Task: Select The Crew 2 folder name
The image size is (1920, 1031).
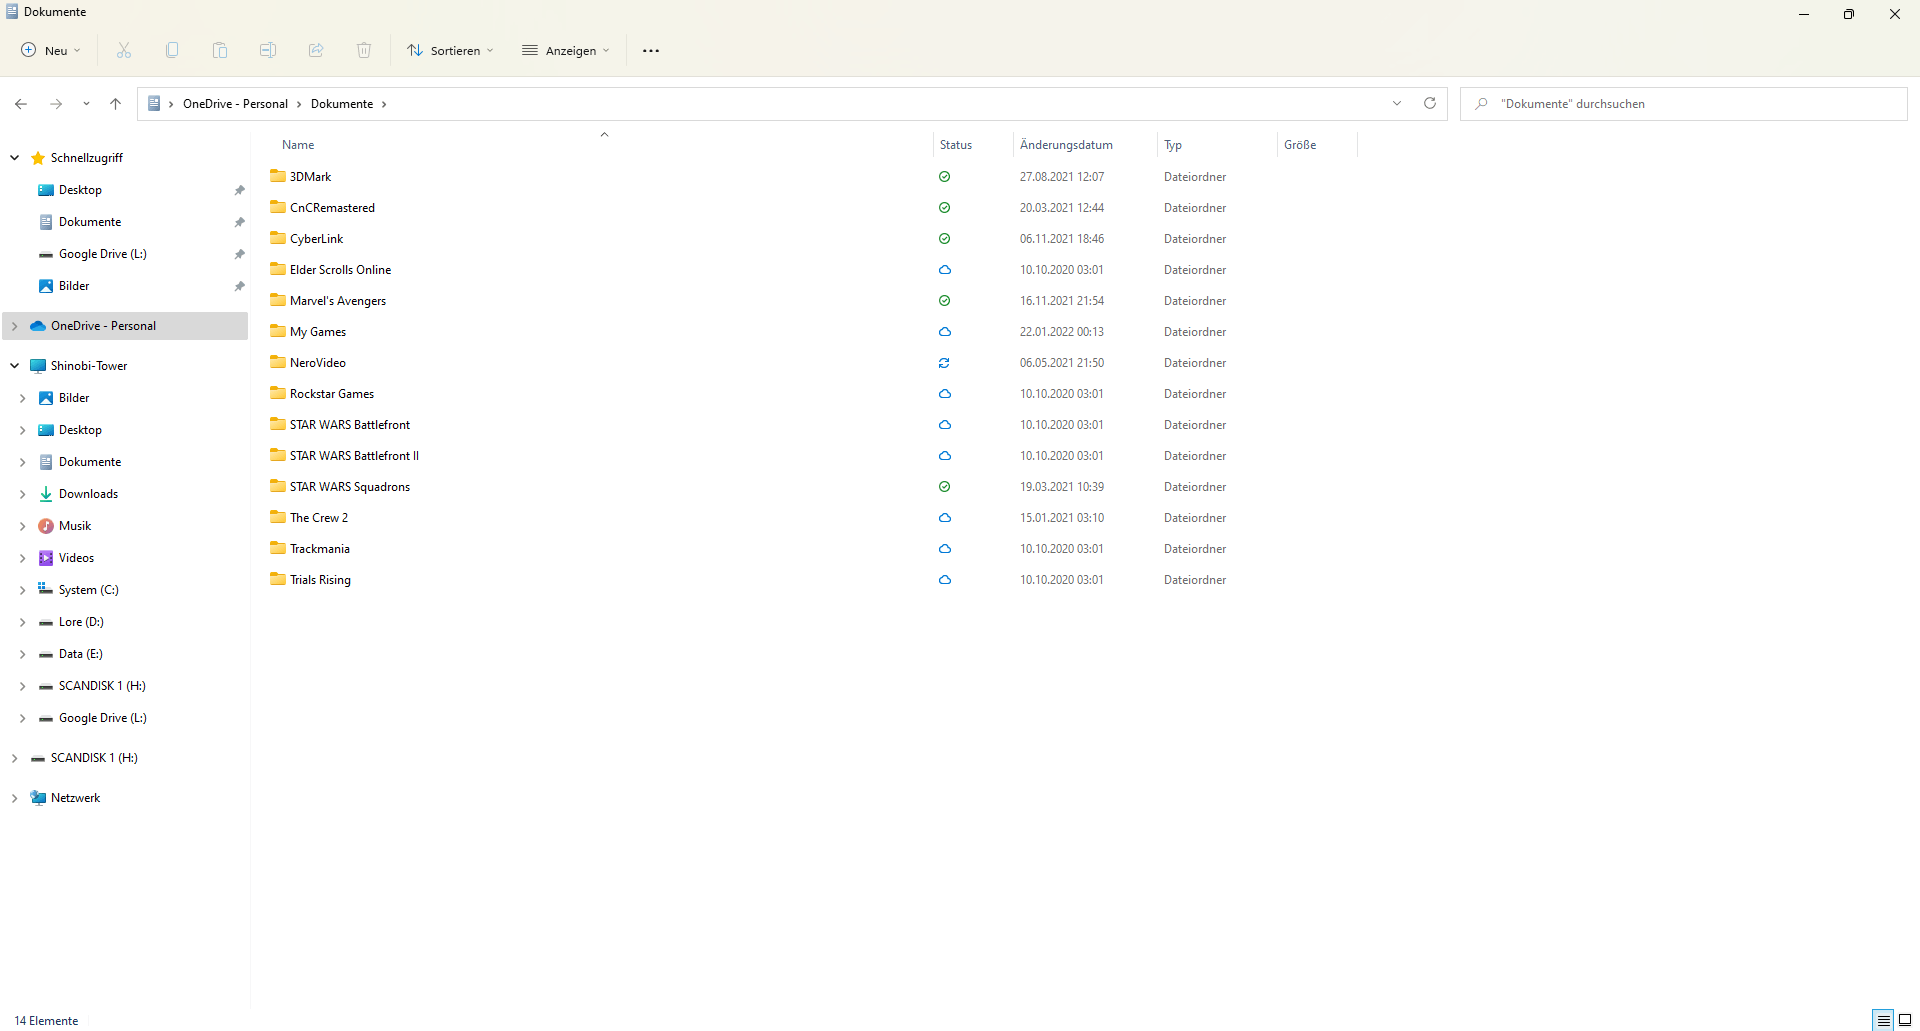Action: click(319, 518)
